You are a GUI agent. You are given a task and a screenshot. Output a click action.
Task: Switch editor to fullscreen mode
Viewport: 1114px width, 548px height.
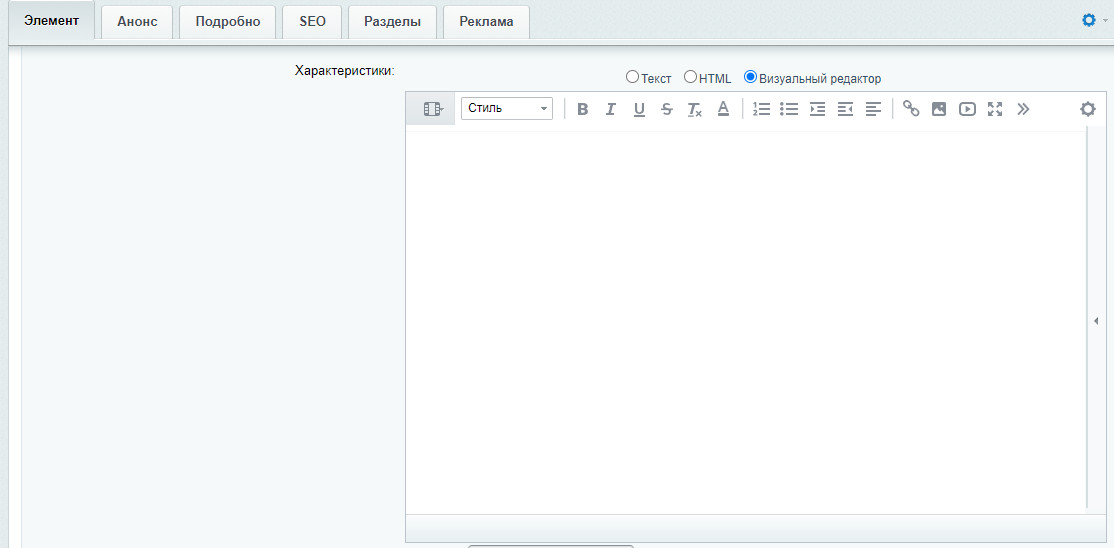point(995,109)
